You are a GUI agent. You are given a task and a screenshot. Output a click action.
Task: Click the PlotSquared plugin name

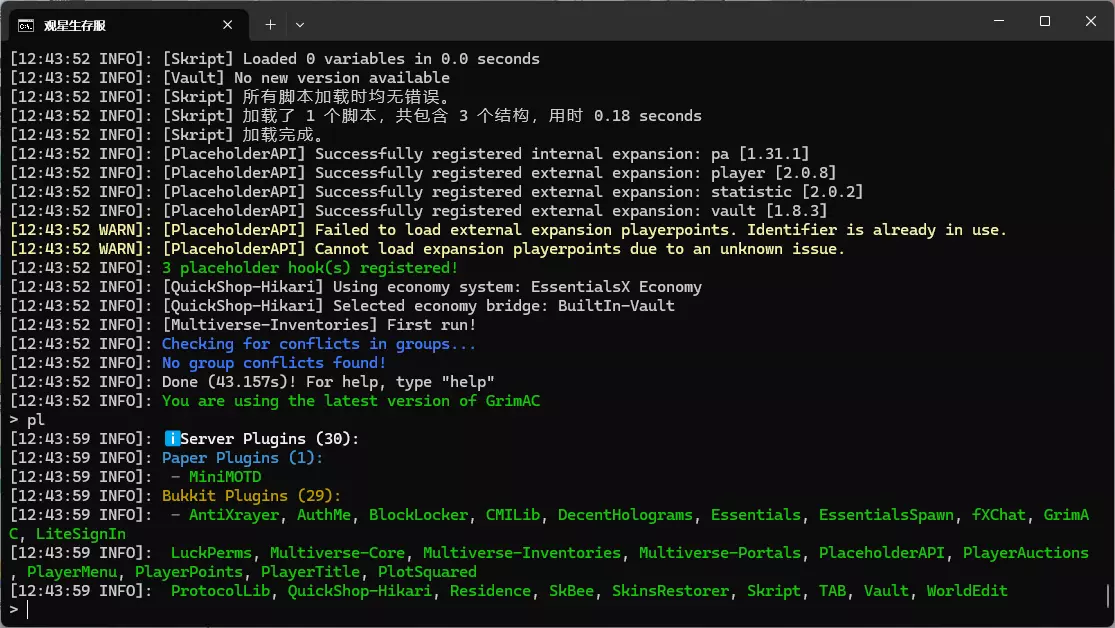(x=427, y=572)
